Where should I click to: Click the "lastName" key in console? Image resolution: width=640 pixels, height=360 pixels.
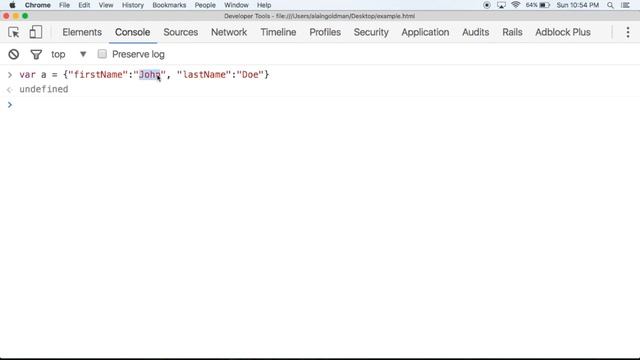tap(204, 75)
